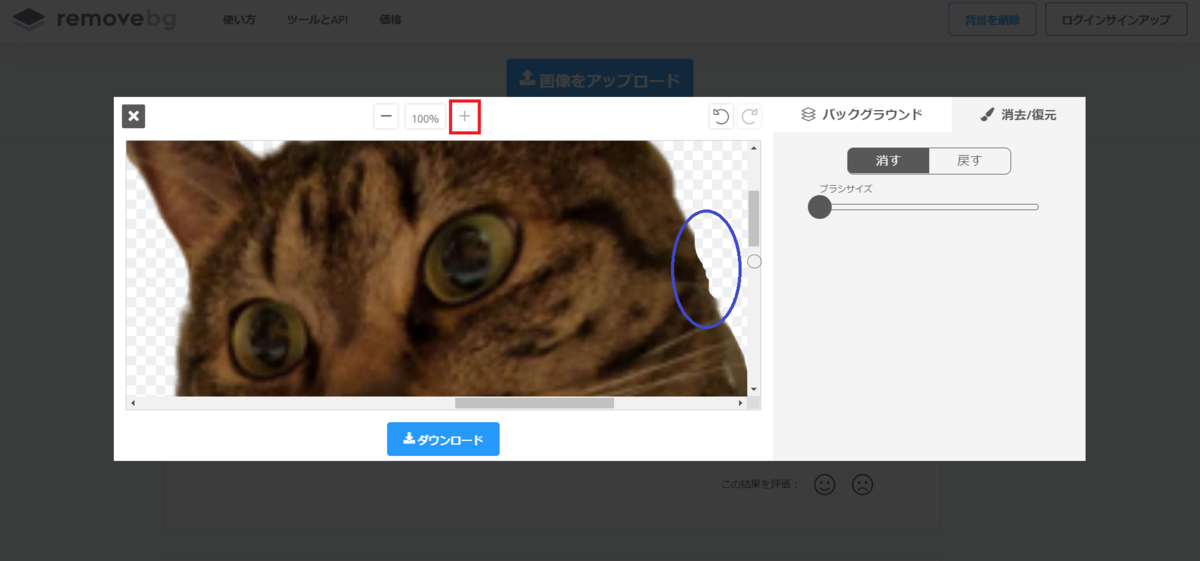1200x561 pixels.
Task: Click the 背景を削除 button in the header
Action: (992, 19)
